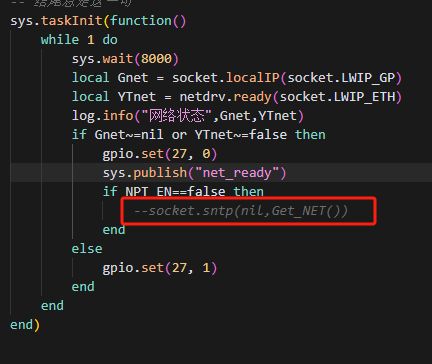Click the 'else' keyword
The image size is (432, 364).
pyautogui.click(x=87, y=249)
